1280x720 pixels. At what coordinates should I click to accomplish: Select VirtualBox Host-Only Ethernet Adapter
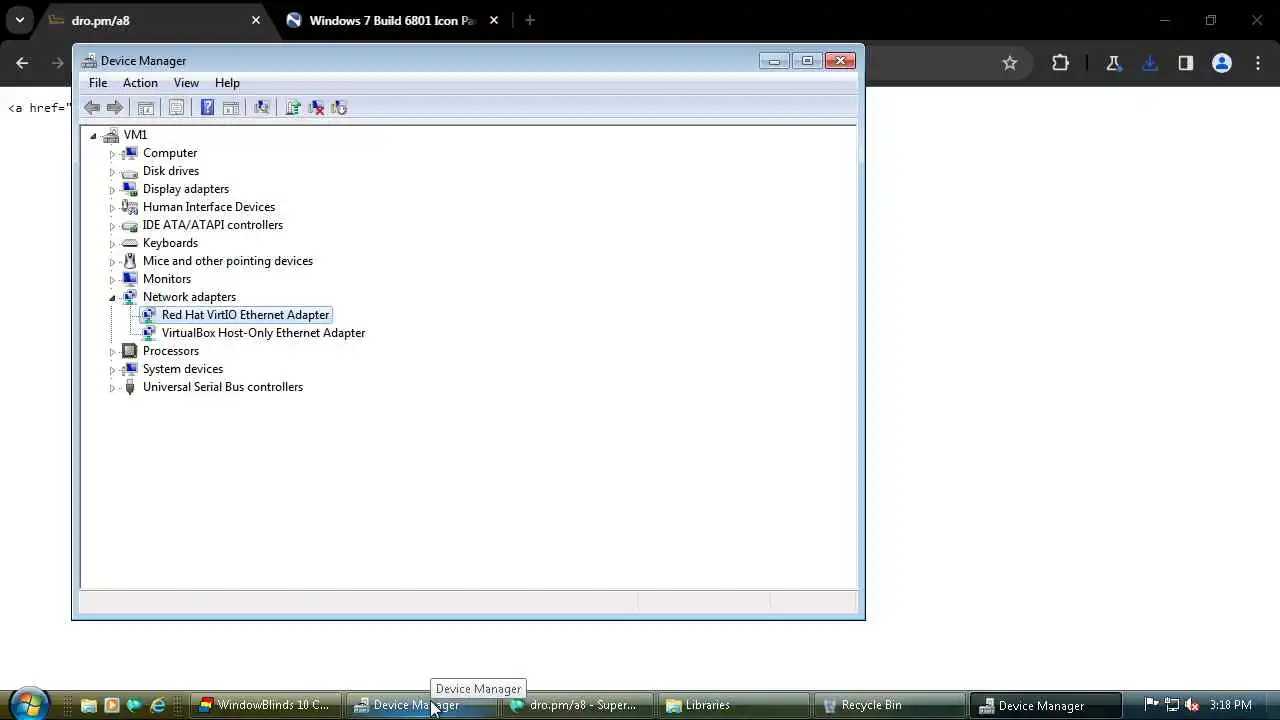pos(263,333)
